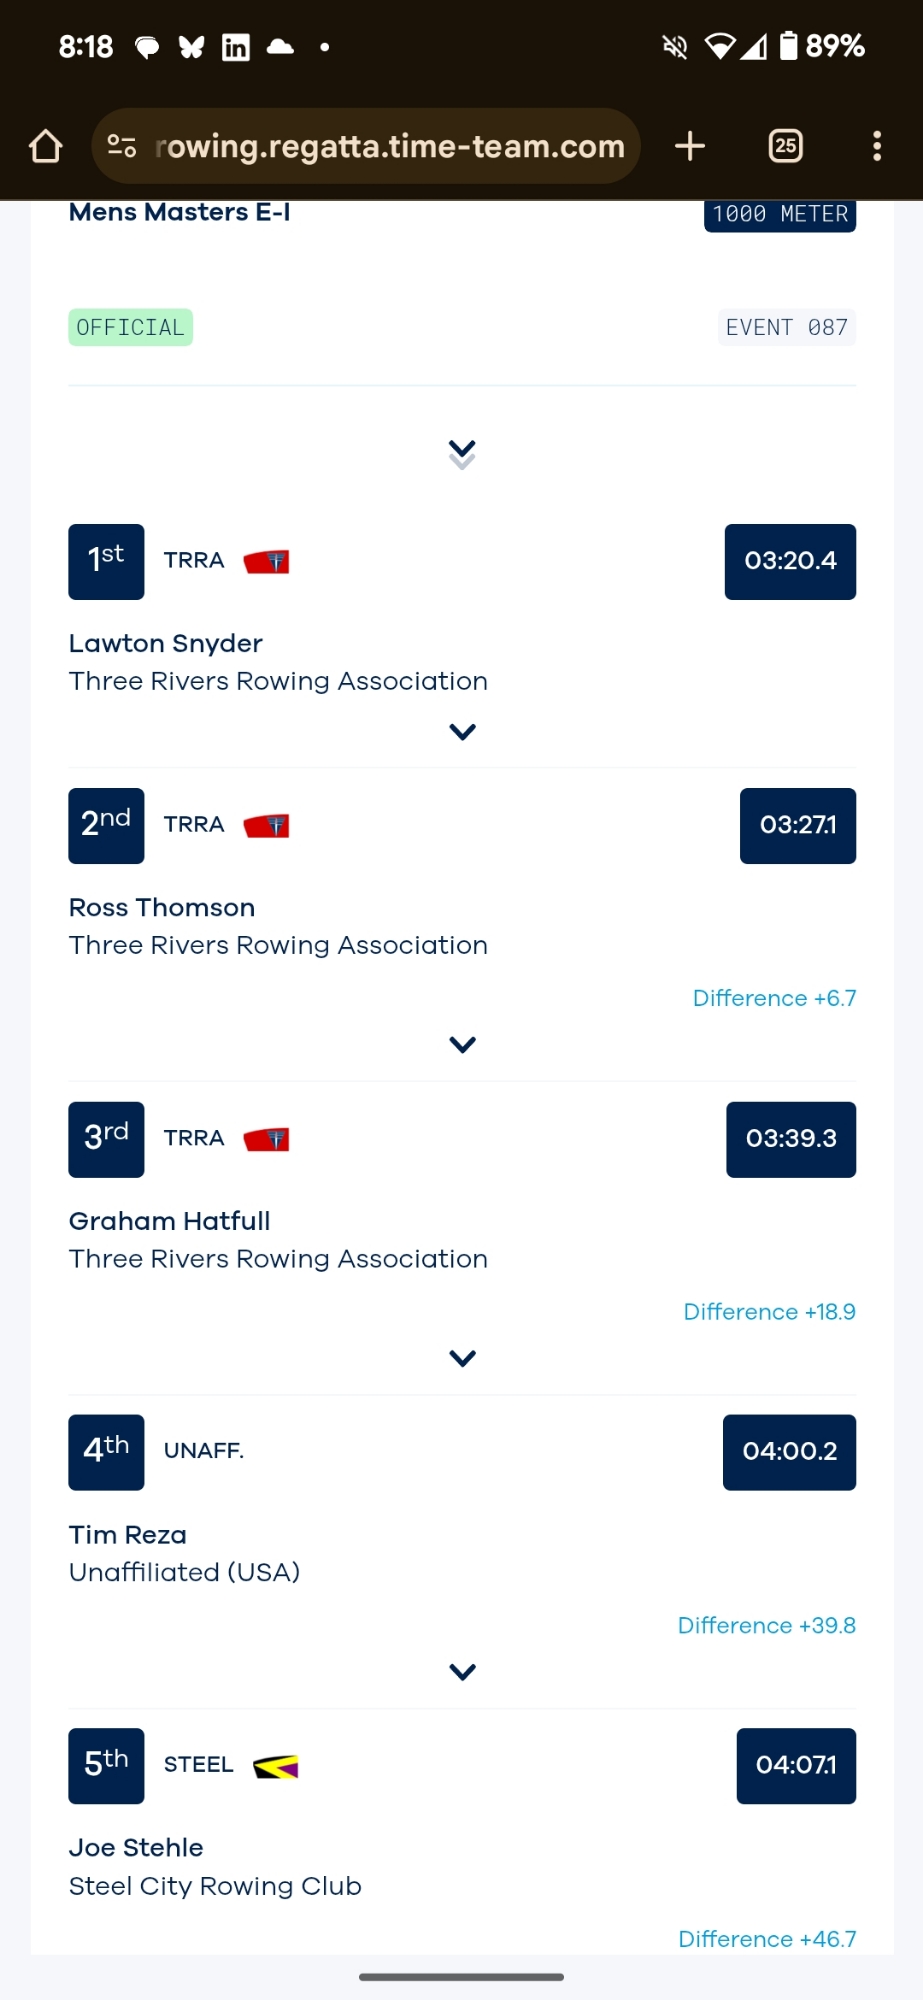Expand the double-chevron under event header
This screenshot has width=923, height=2000.
[x=462, y=454]
